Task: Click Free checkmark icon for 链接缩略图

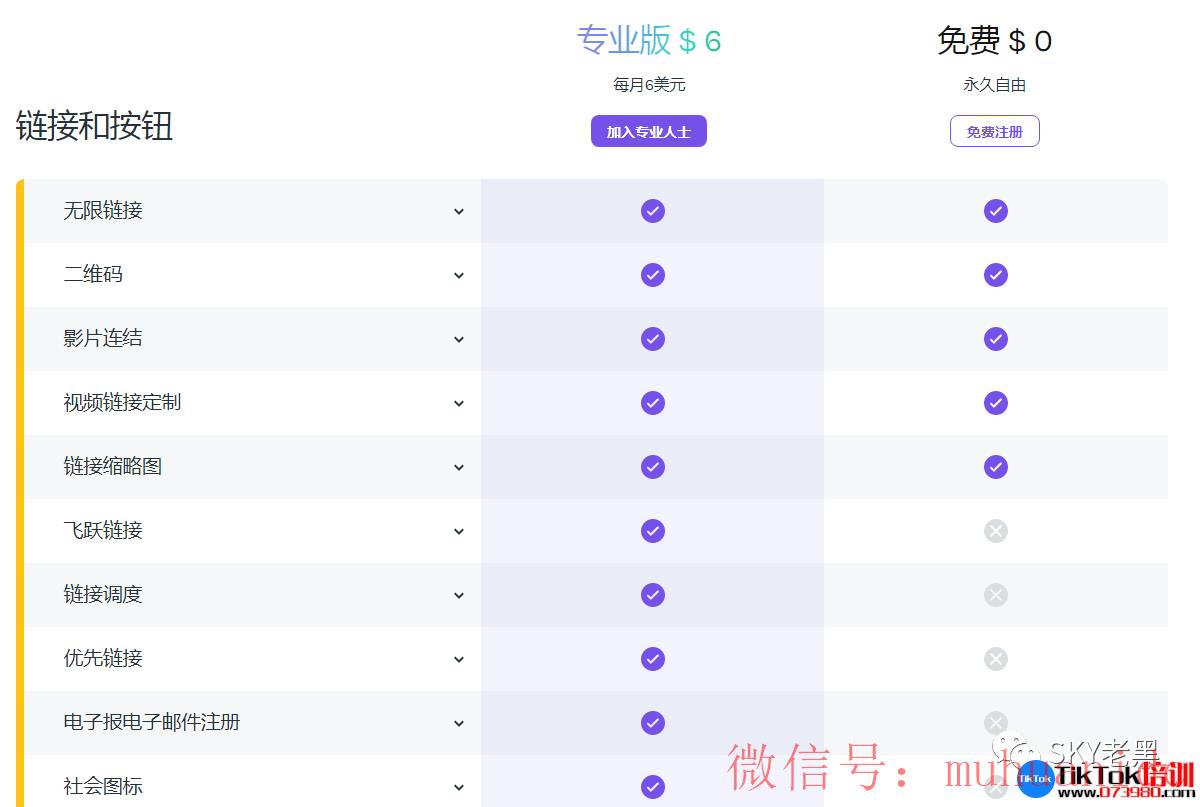Action: 995,467
